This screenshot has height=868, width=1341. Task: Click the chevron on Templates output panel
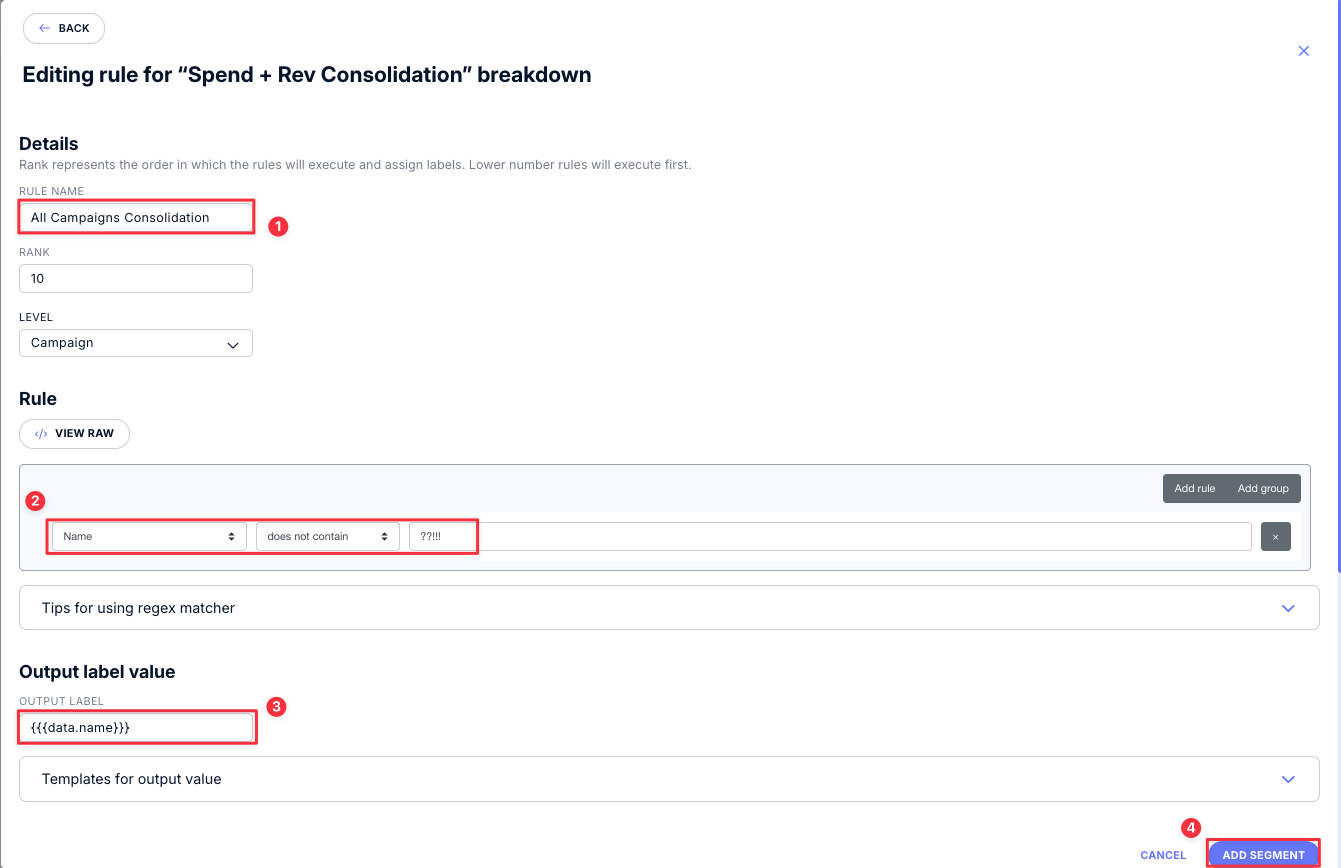pyautogui.click(x=1288, y=779)
